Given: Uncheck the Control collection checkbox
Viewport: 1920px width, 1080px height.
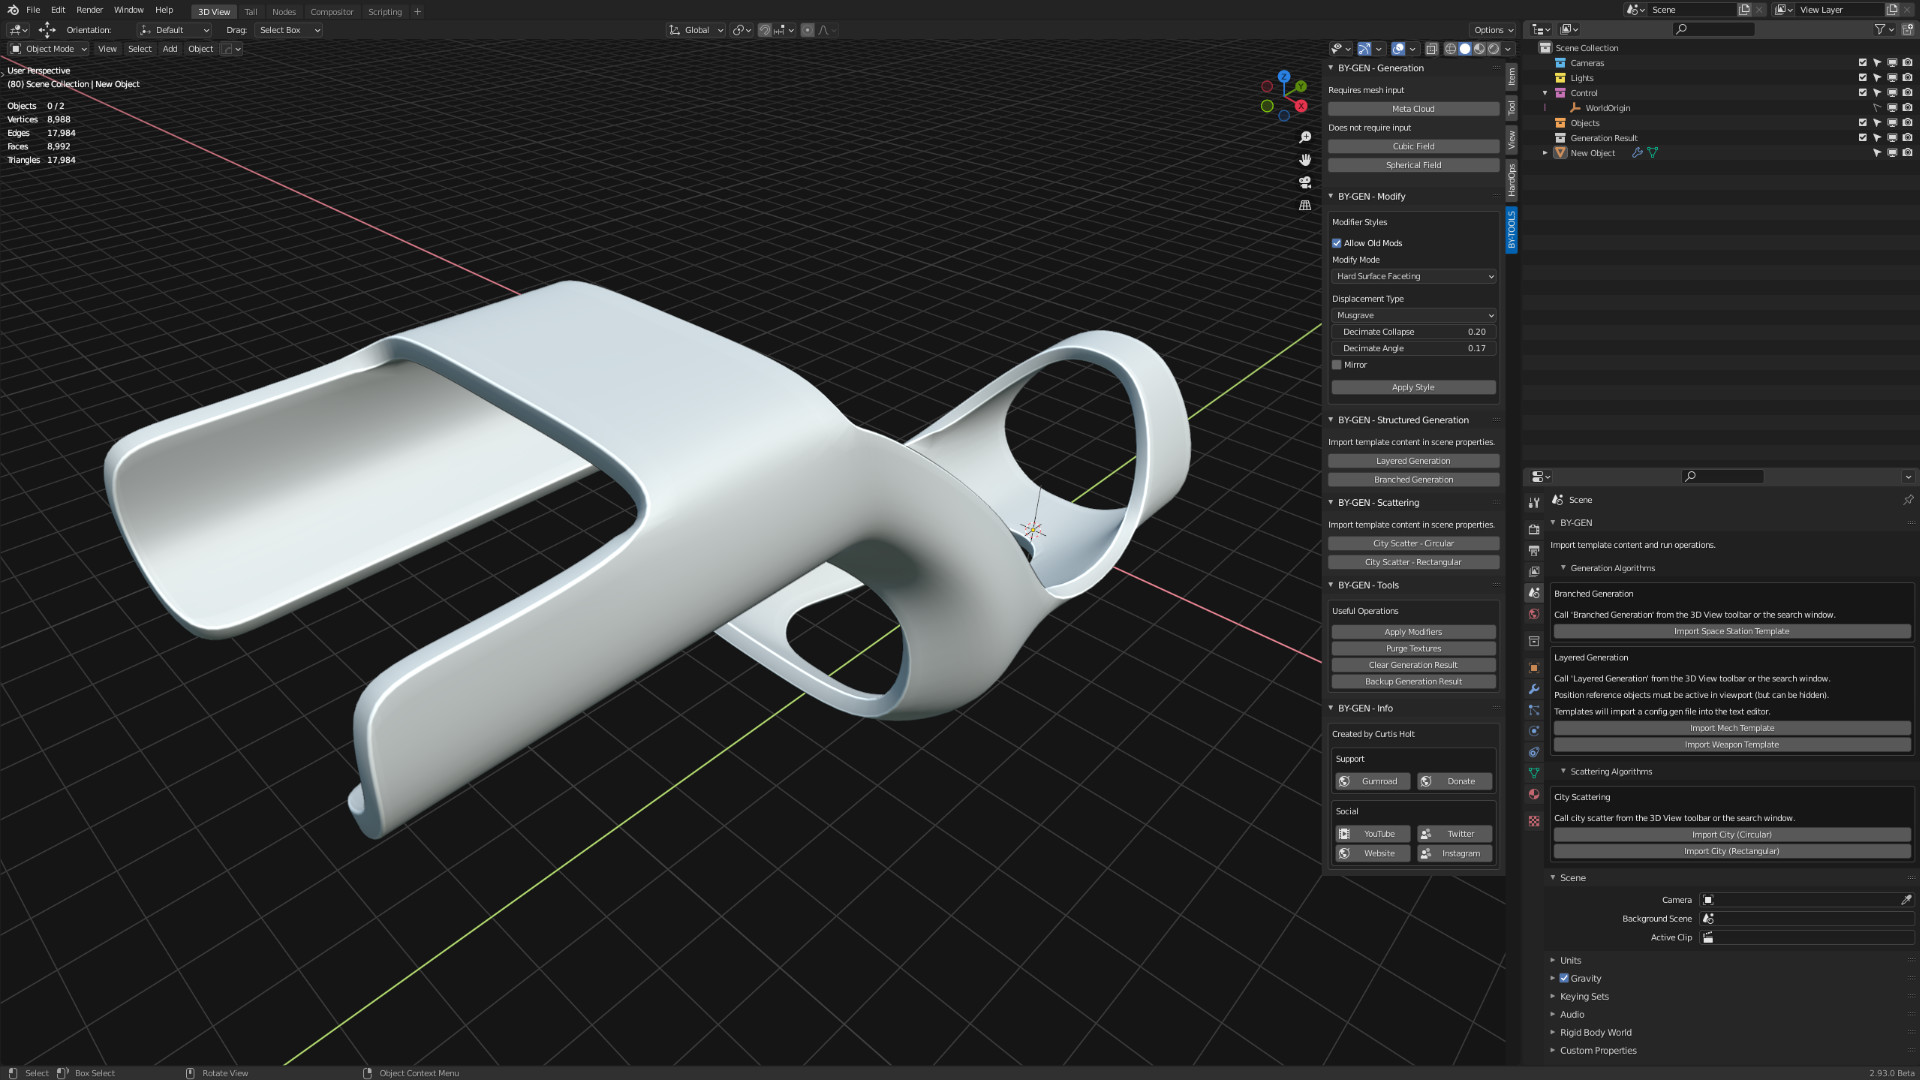Looking at the screenshot, I should [1863, 92].
